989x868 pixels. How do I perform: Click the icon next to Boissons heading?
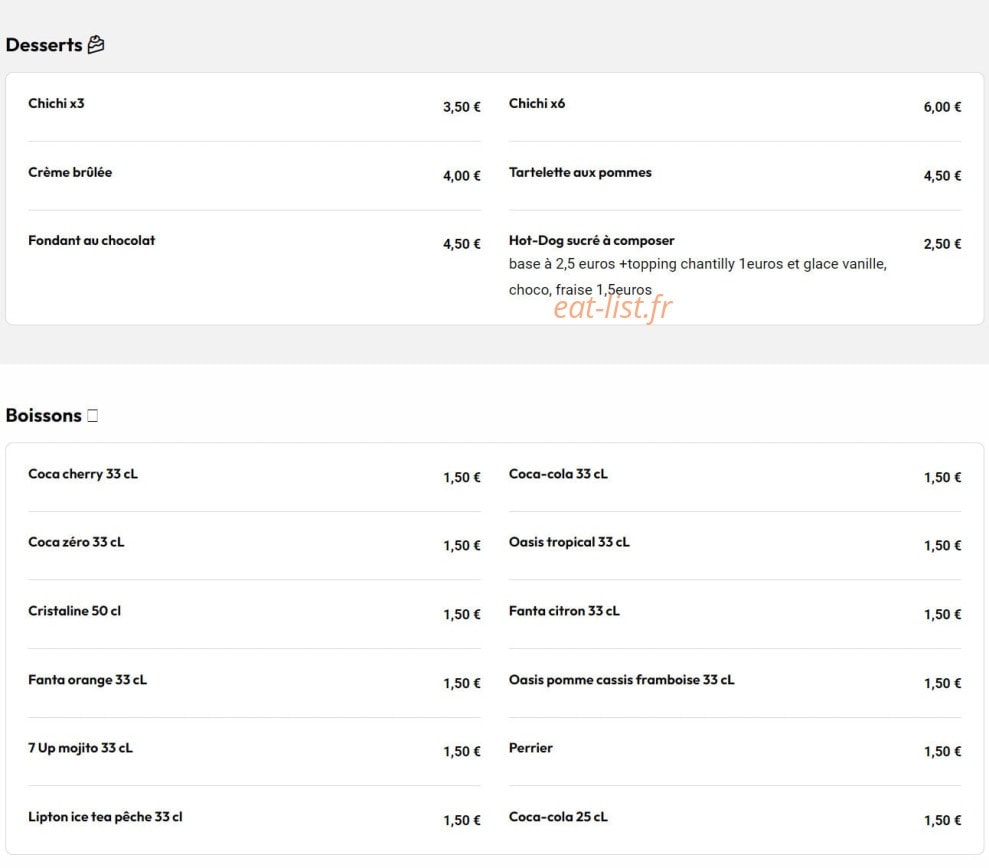pyautogui.click(x=92, y=416)
